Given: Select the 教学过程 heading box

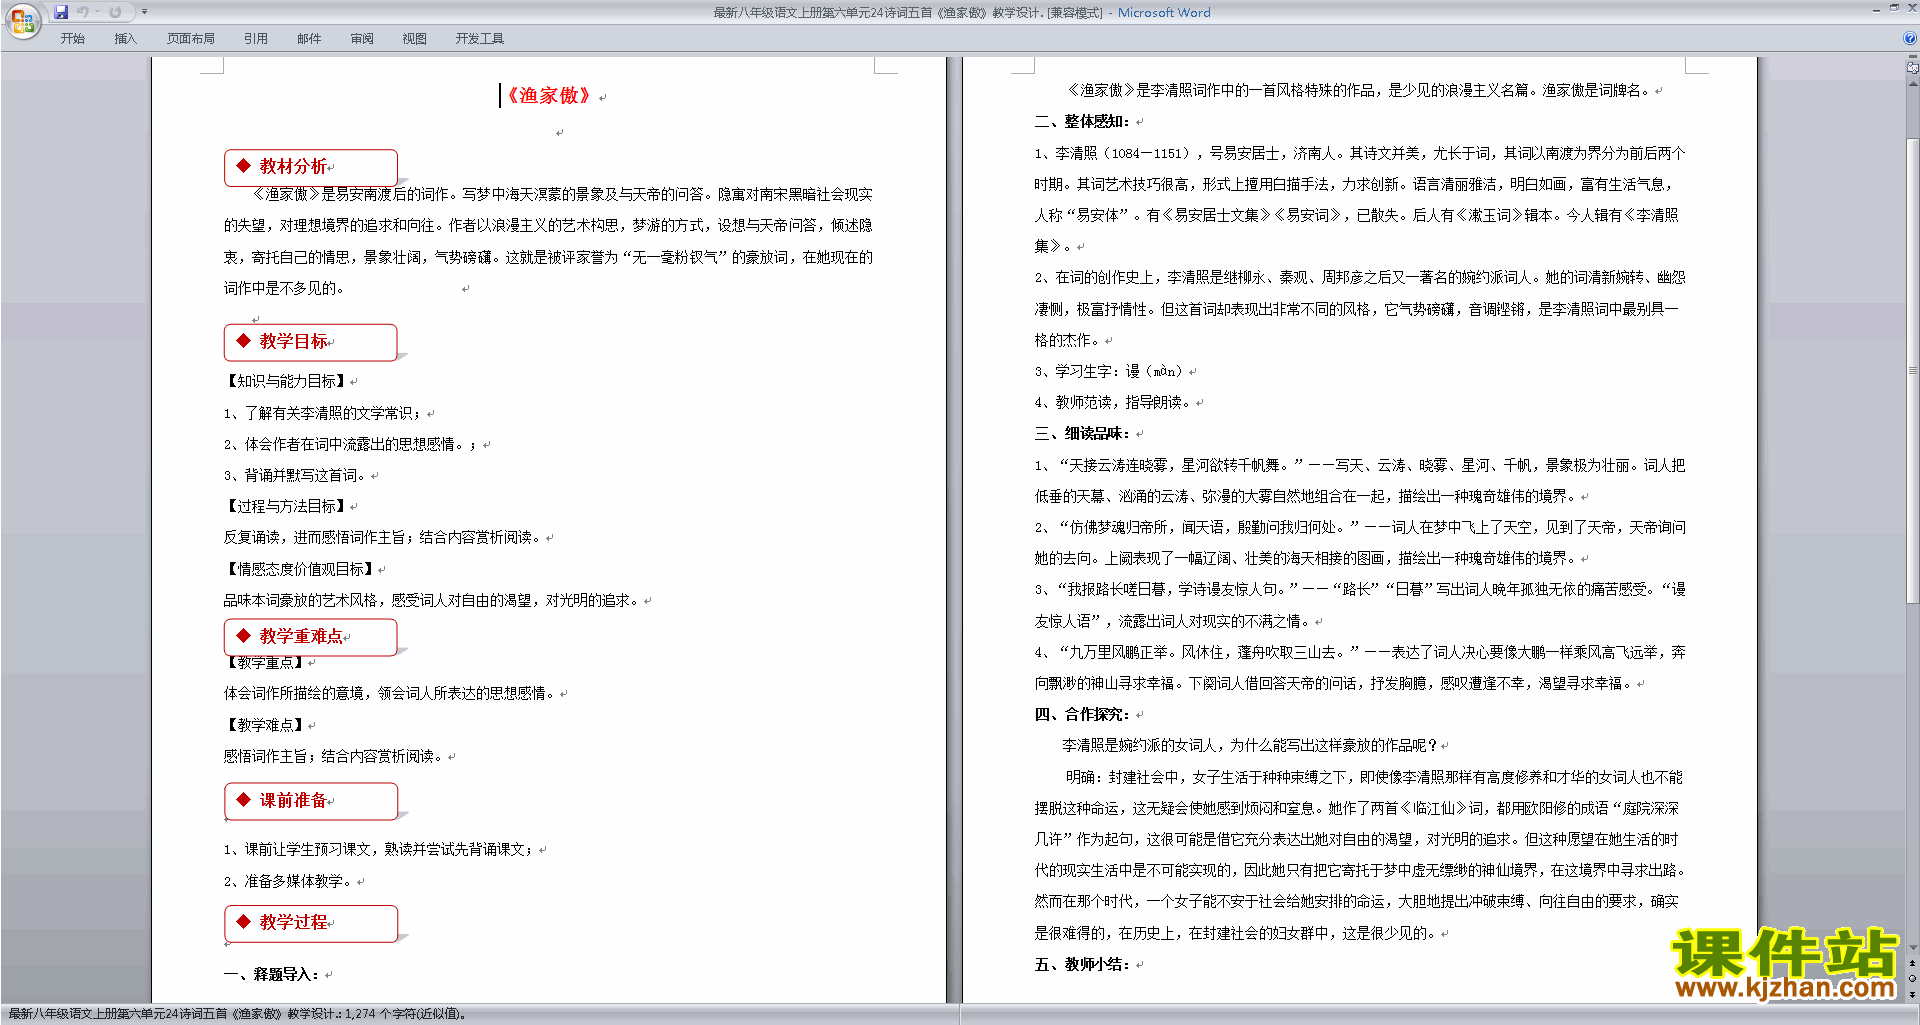Looking at the screenshot, I should 311,923.
